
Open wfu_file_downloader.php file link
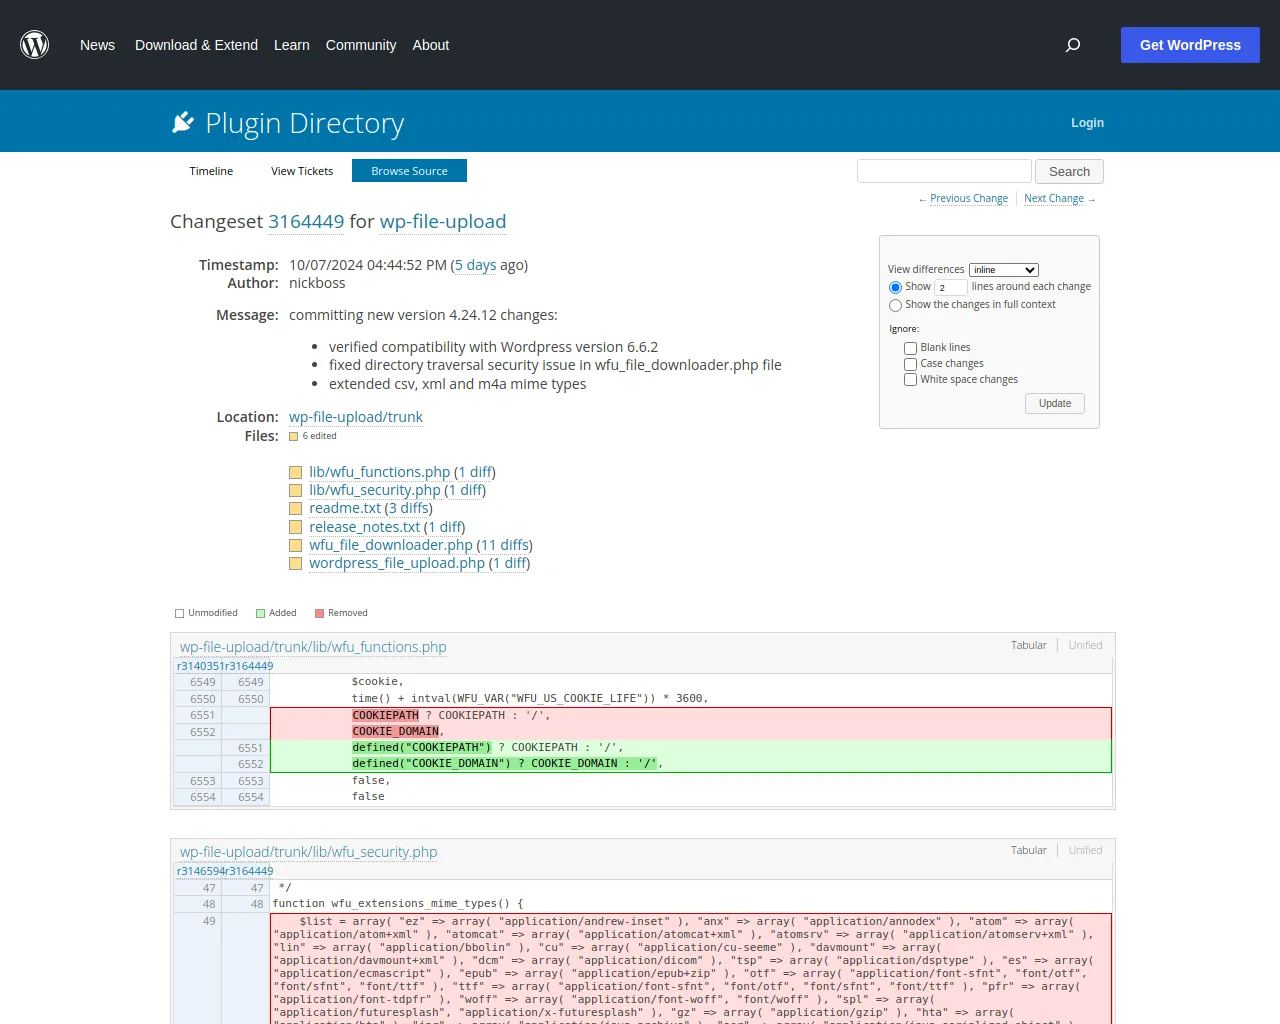click(391, 545)
